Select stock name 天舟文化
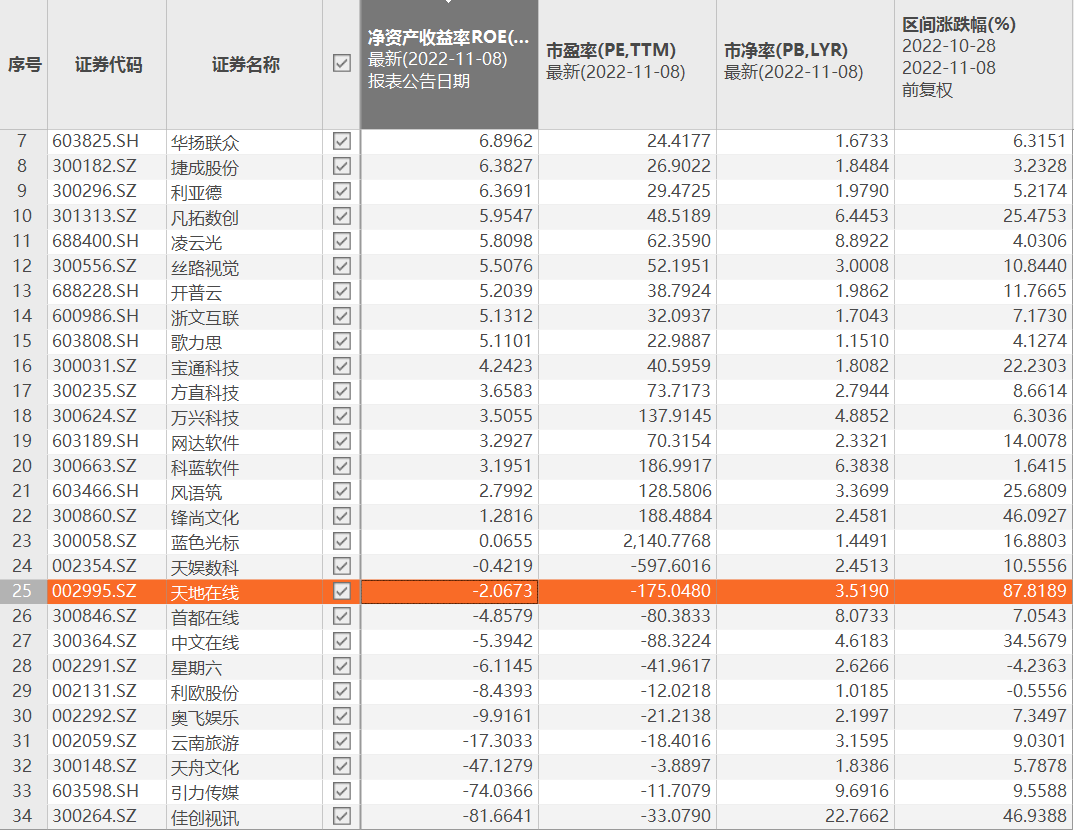This screenshot has height=830, width=1074. 205,767
